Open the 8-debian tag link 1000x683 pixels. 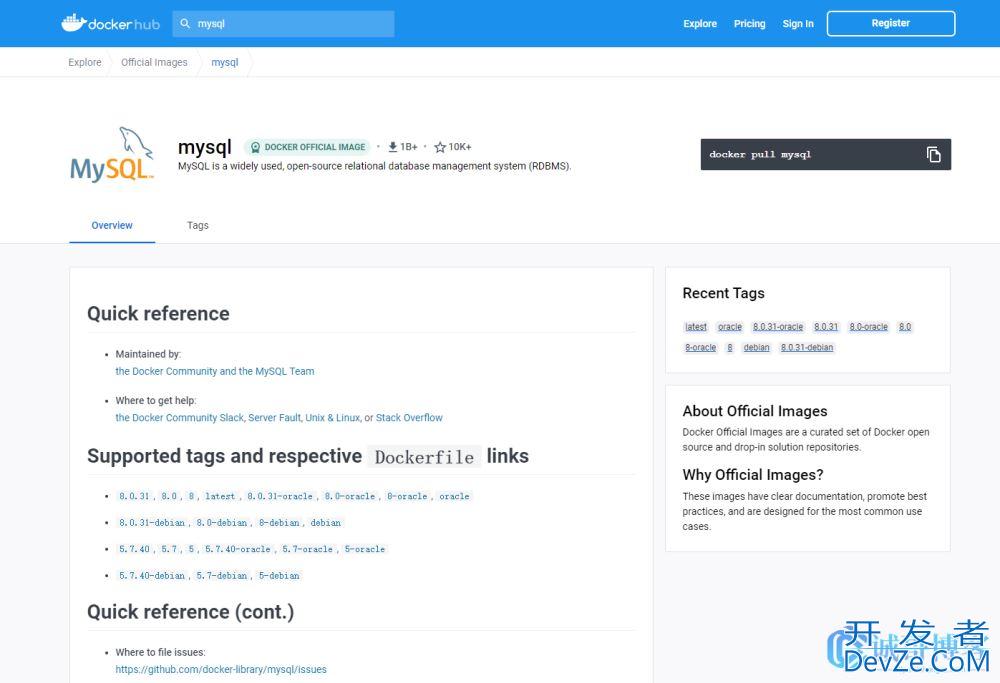279,523
